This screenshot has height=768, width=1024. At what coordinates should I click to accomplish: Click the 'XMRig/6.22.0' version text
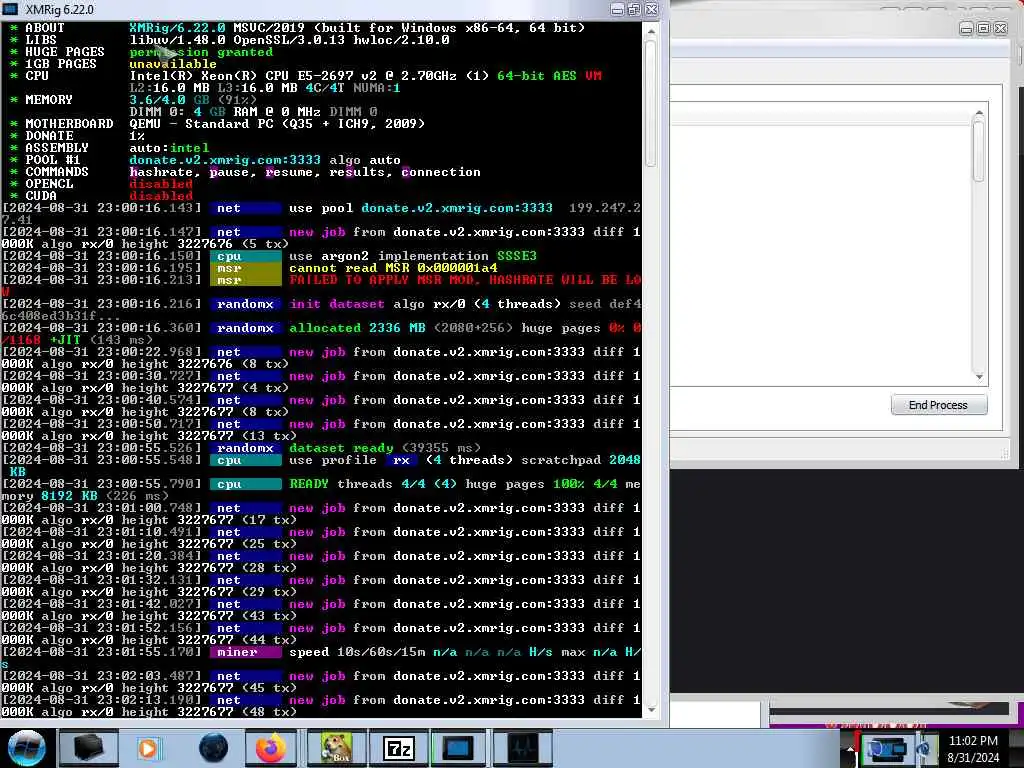pyautogui.click(x=177, y=28)
